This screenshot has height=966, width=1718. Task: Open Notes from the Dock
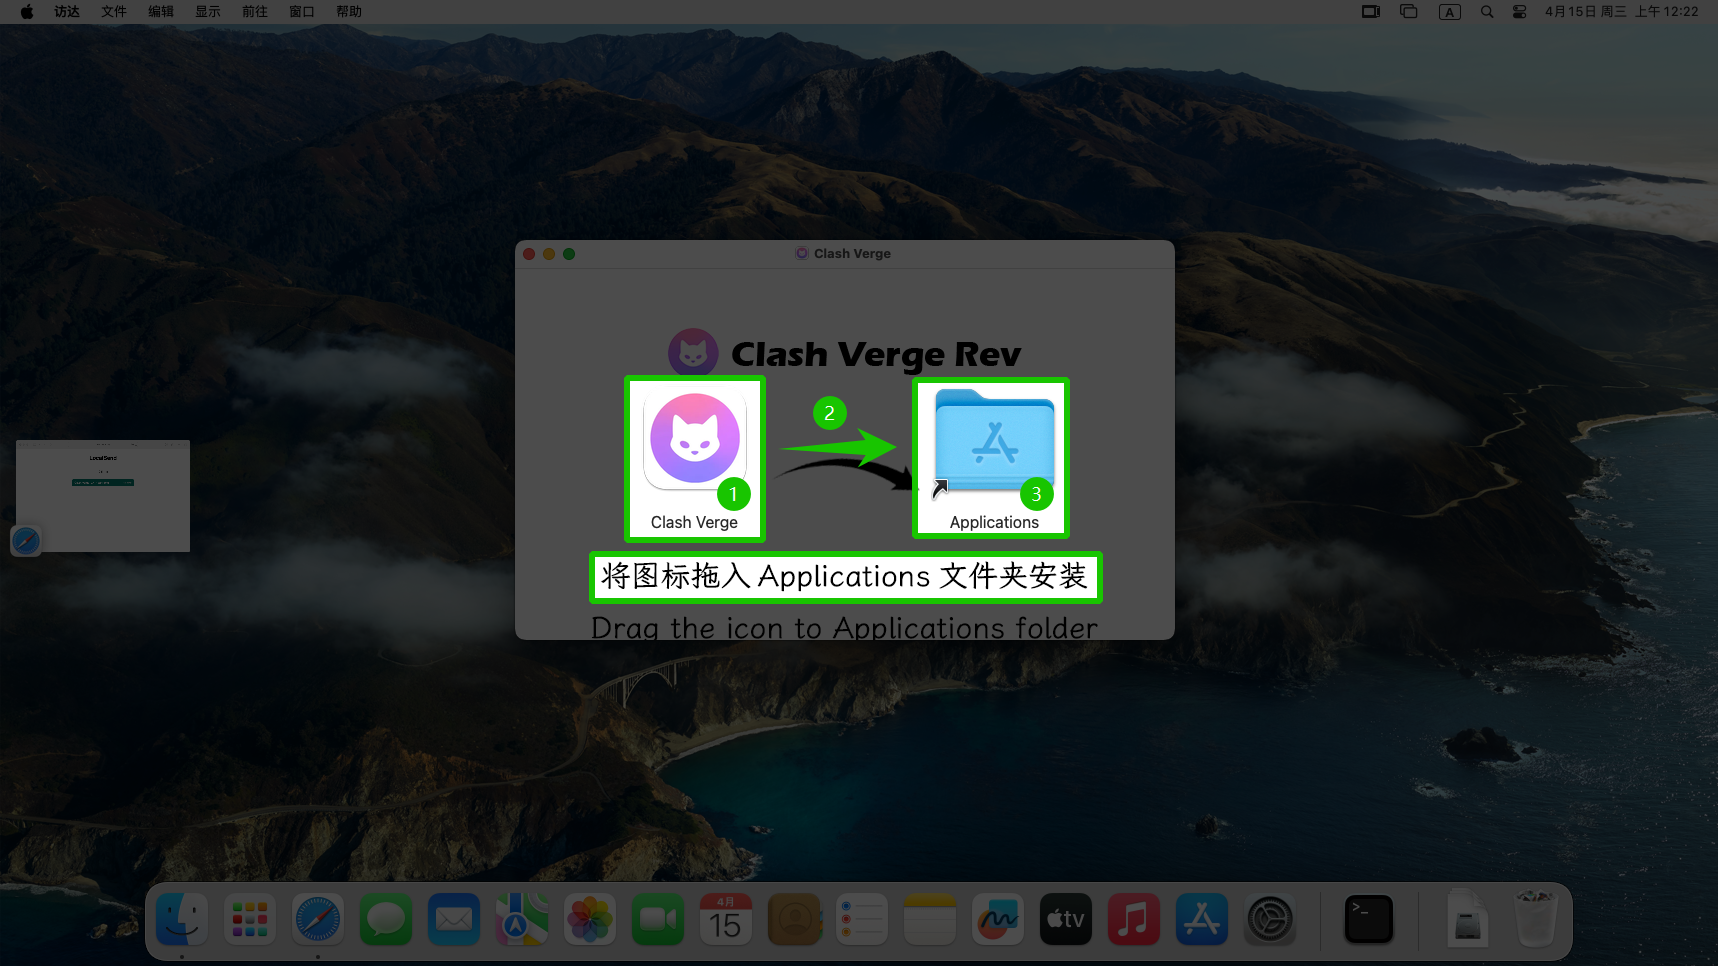click(x=930, y=919)
